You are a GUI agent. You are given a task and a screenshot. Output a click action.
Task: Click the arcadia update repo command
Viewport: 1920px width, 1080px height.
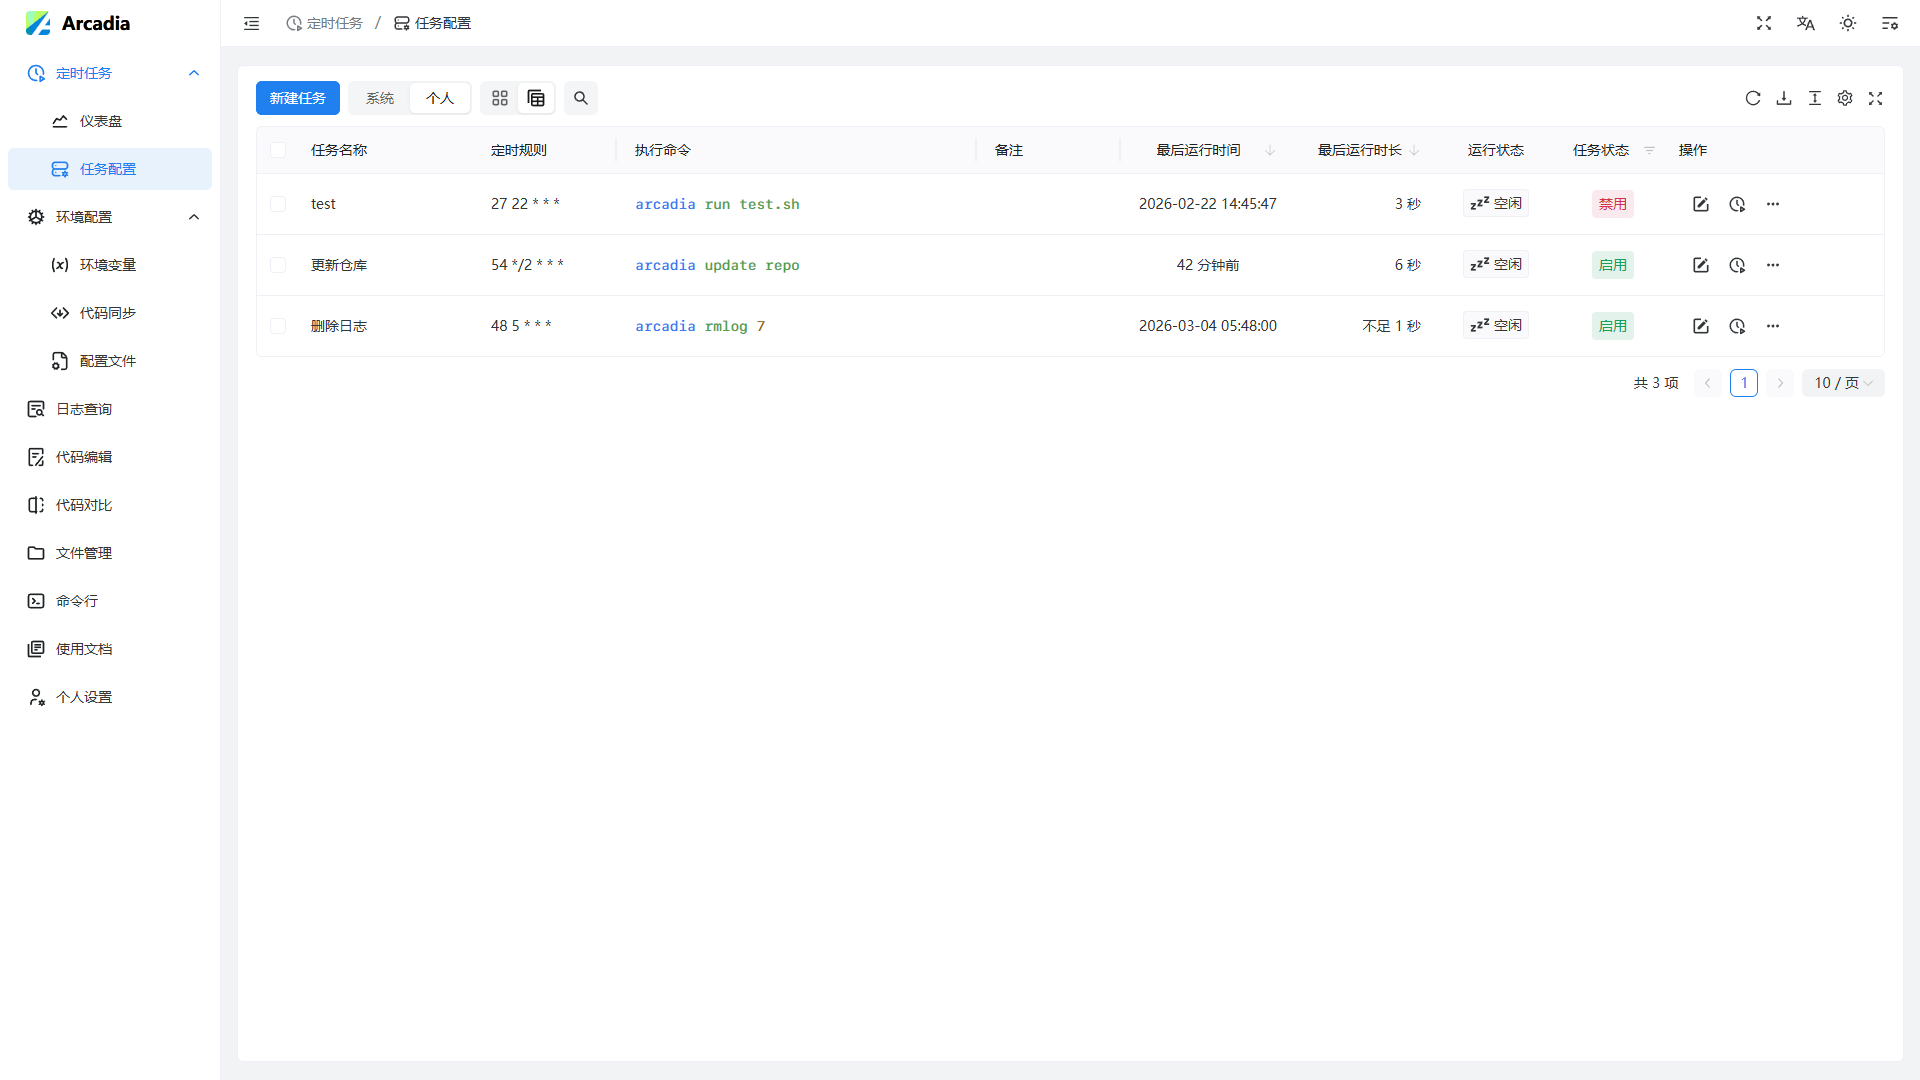click(717, 265)
